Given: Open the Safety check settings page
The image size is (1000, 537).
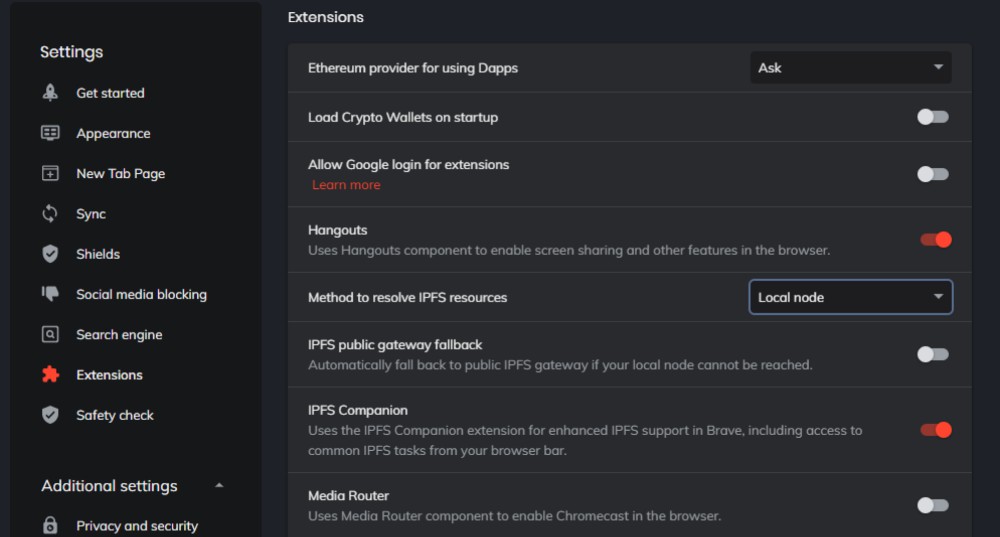Looking at the screenshot, I should tap(115, 415).
